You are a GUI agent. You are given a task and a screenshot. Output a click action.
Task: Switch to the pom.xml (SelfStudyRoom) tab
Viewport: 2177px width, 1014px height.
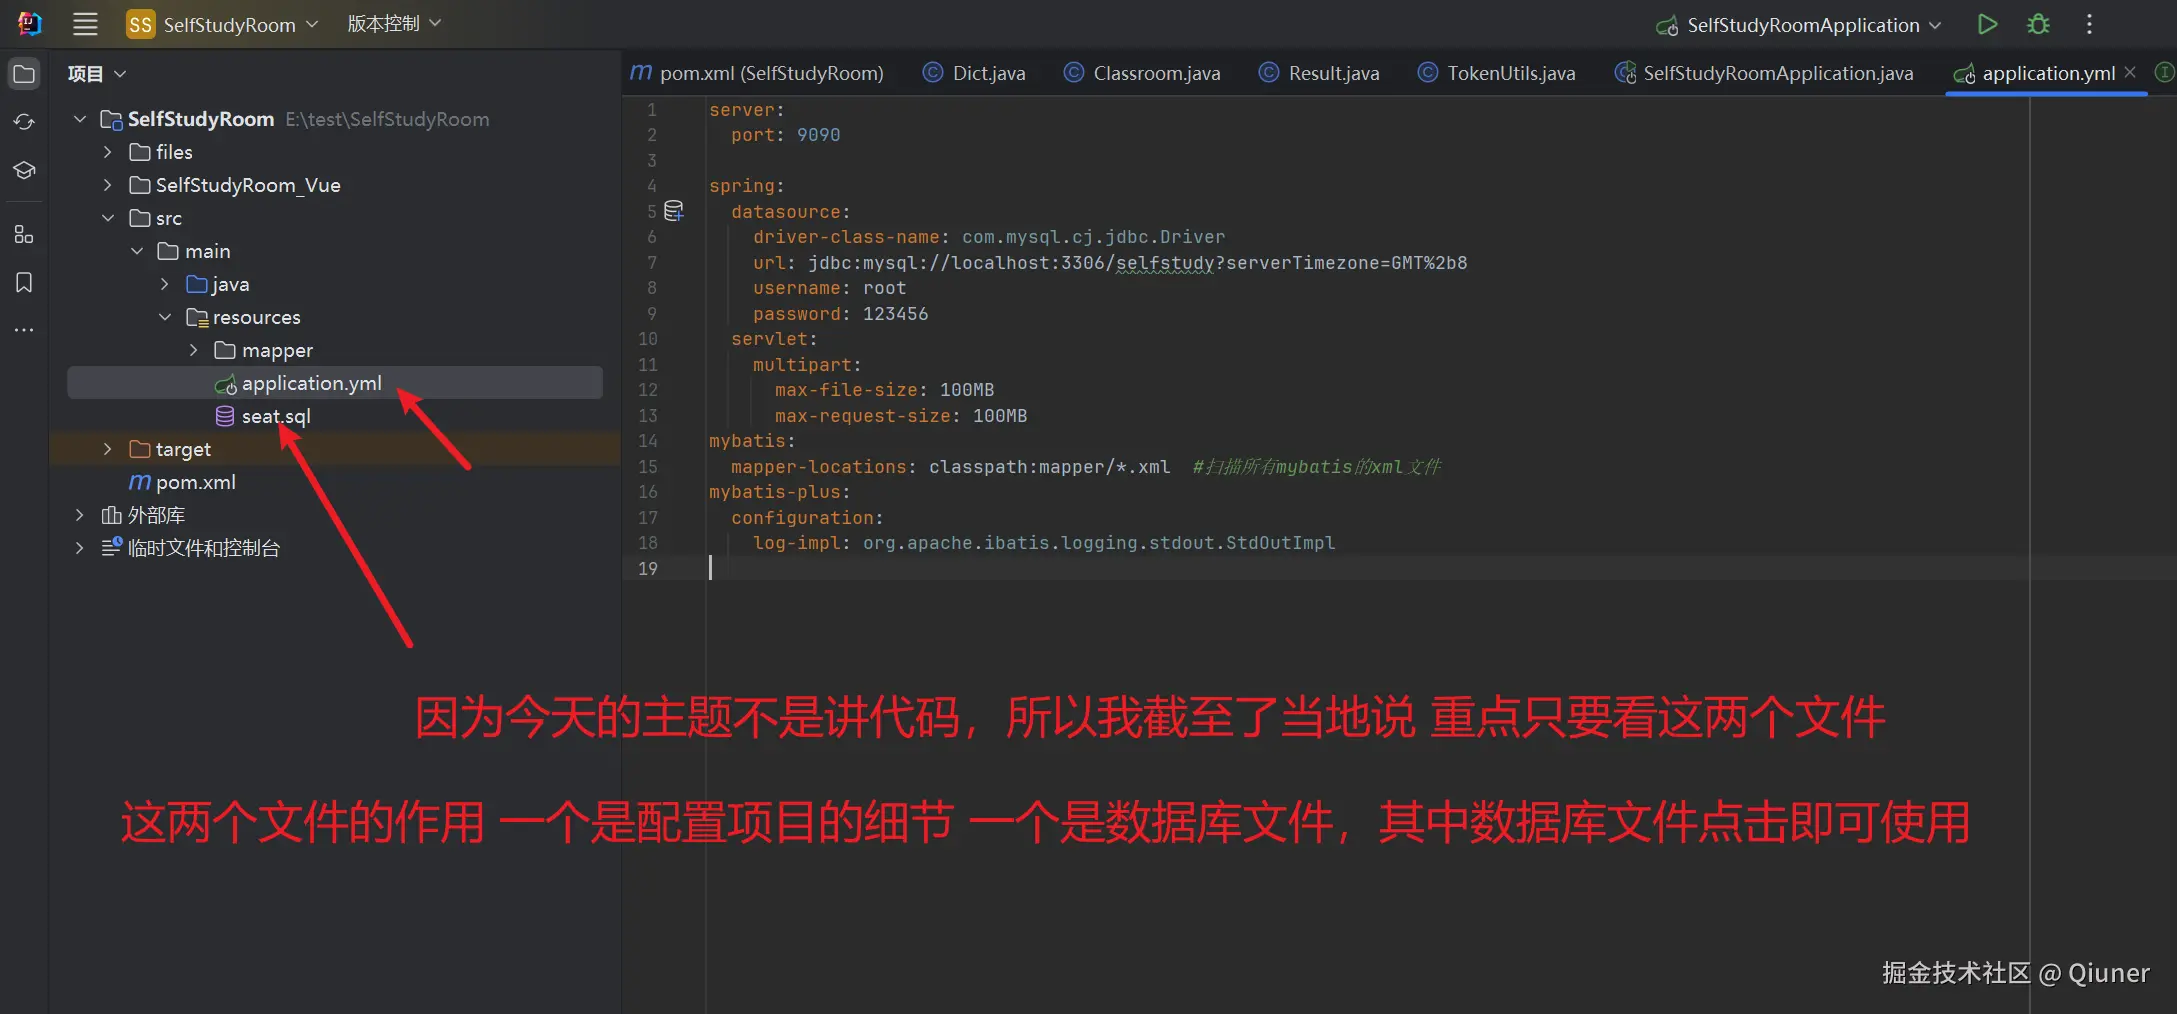tap(757, 73)
